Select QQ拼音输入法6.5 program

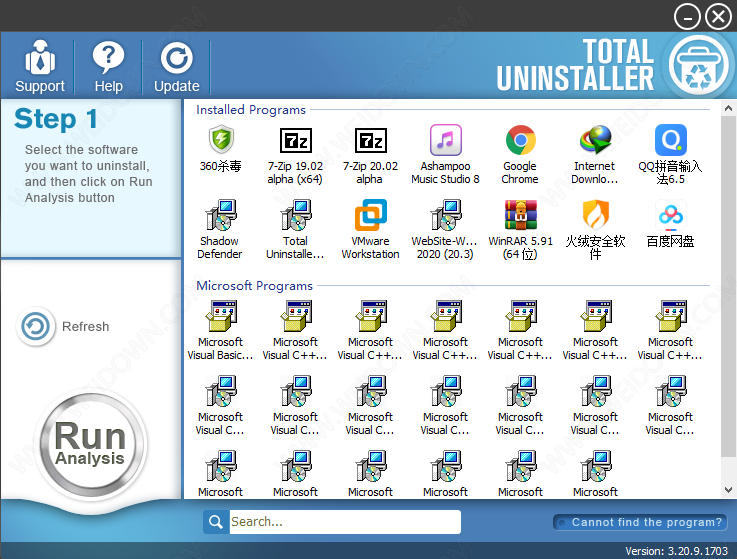coord(670,155)
